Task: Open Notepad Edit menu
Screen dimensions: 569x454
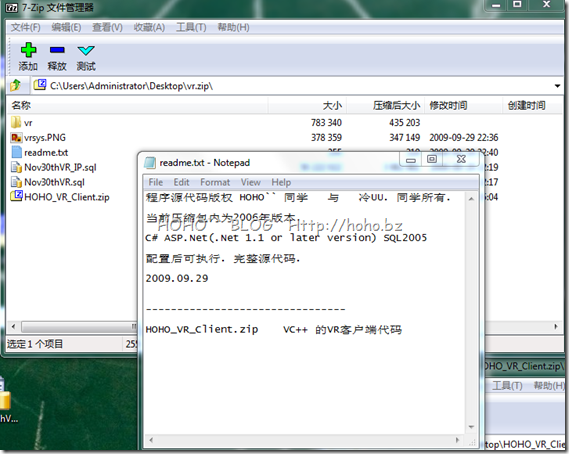Action: click(x=181, y=182)
